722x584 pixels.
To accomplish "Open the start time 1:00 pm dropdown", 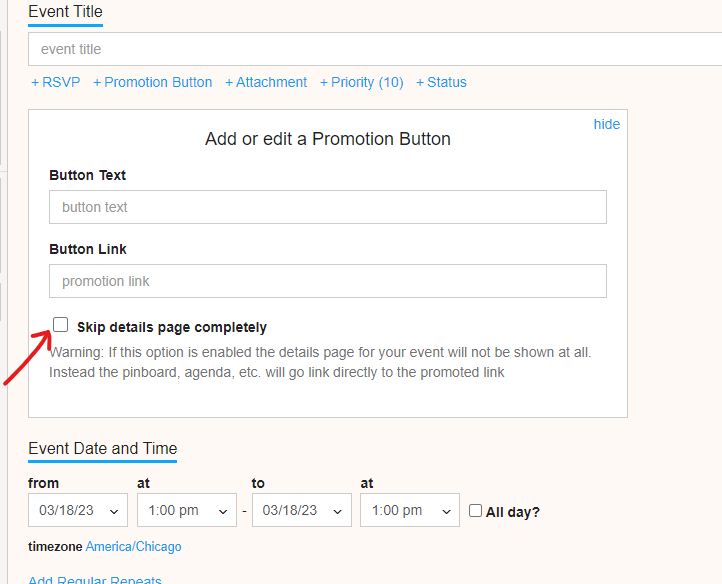I will pos(187,510).
